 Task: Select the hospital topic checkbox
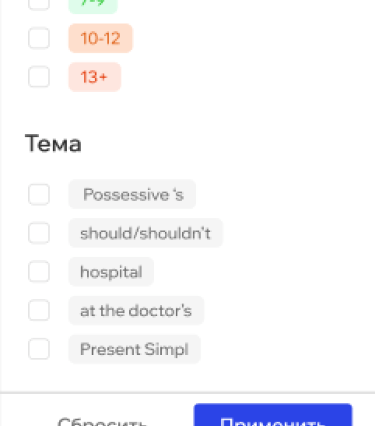[39, 272]
